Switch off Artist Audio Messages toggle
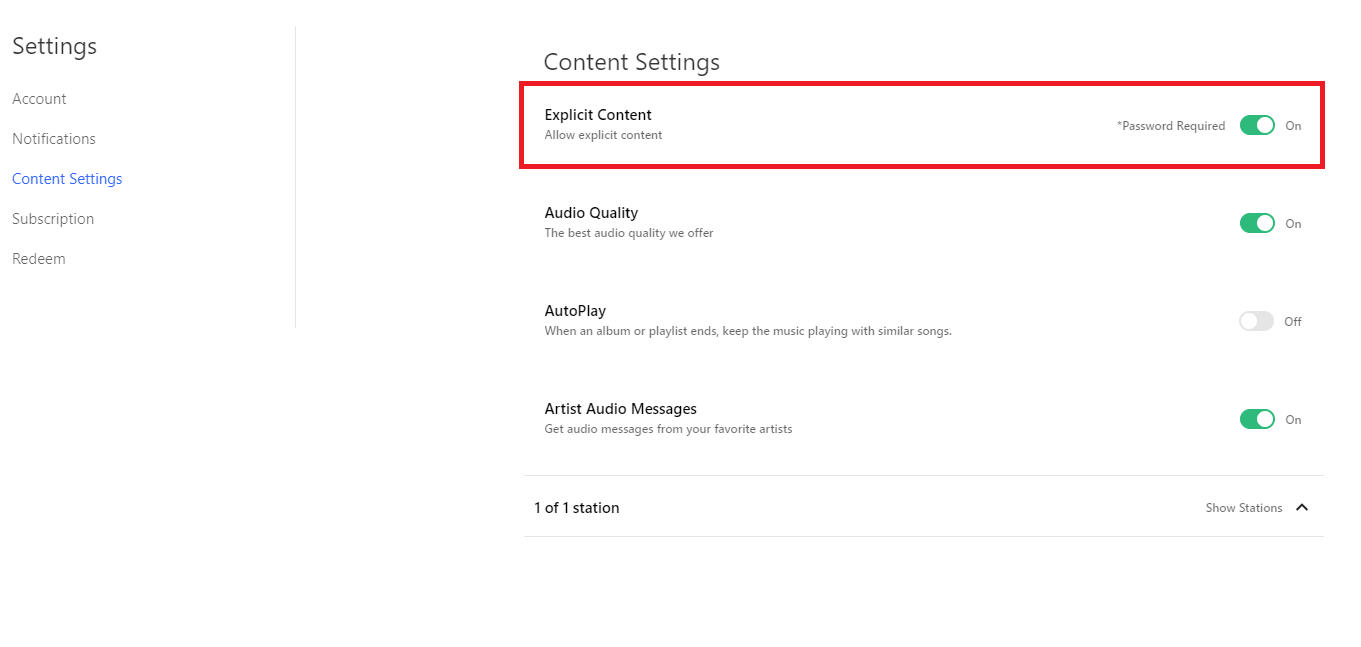 1257,419
